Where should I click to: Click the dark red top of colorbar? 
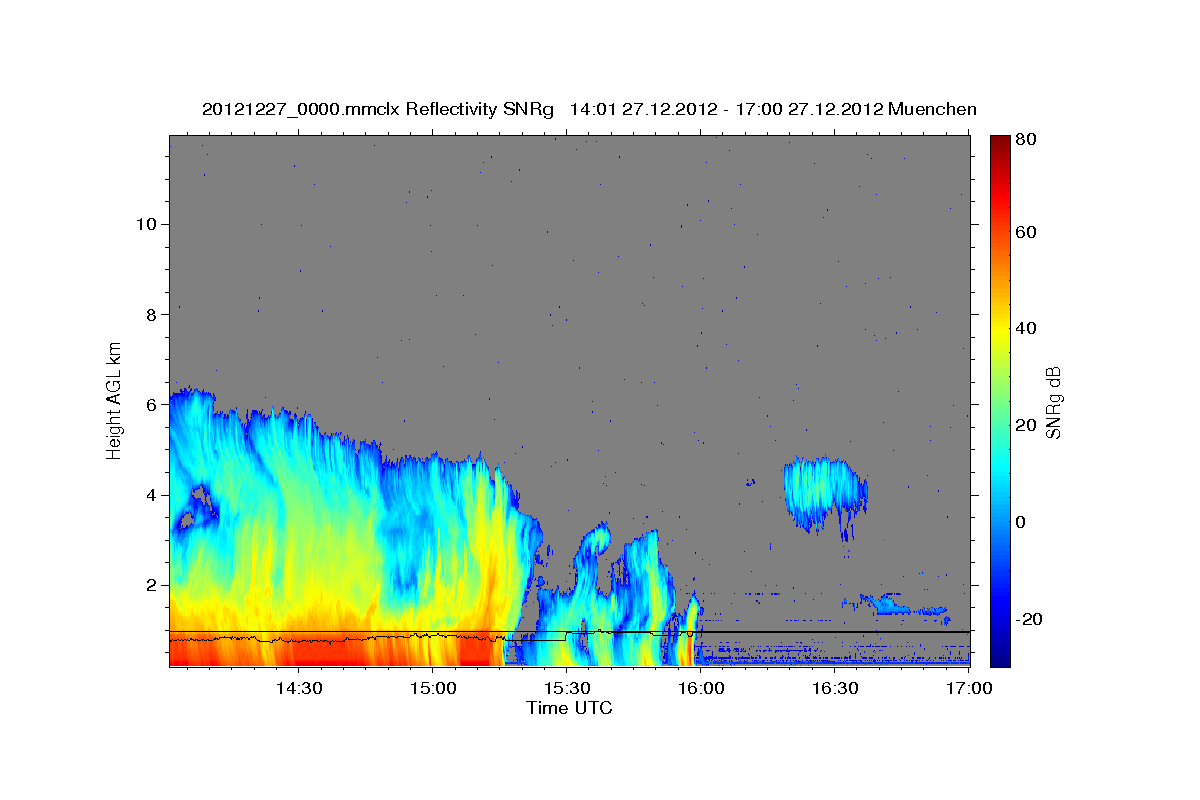pos(1000,143)
